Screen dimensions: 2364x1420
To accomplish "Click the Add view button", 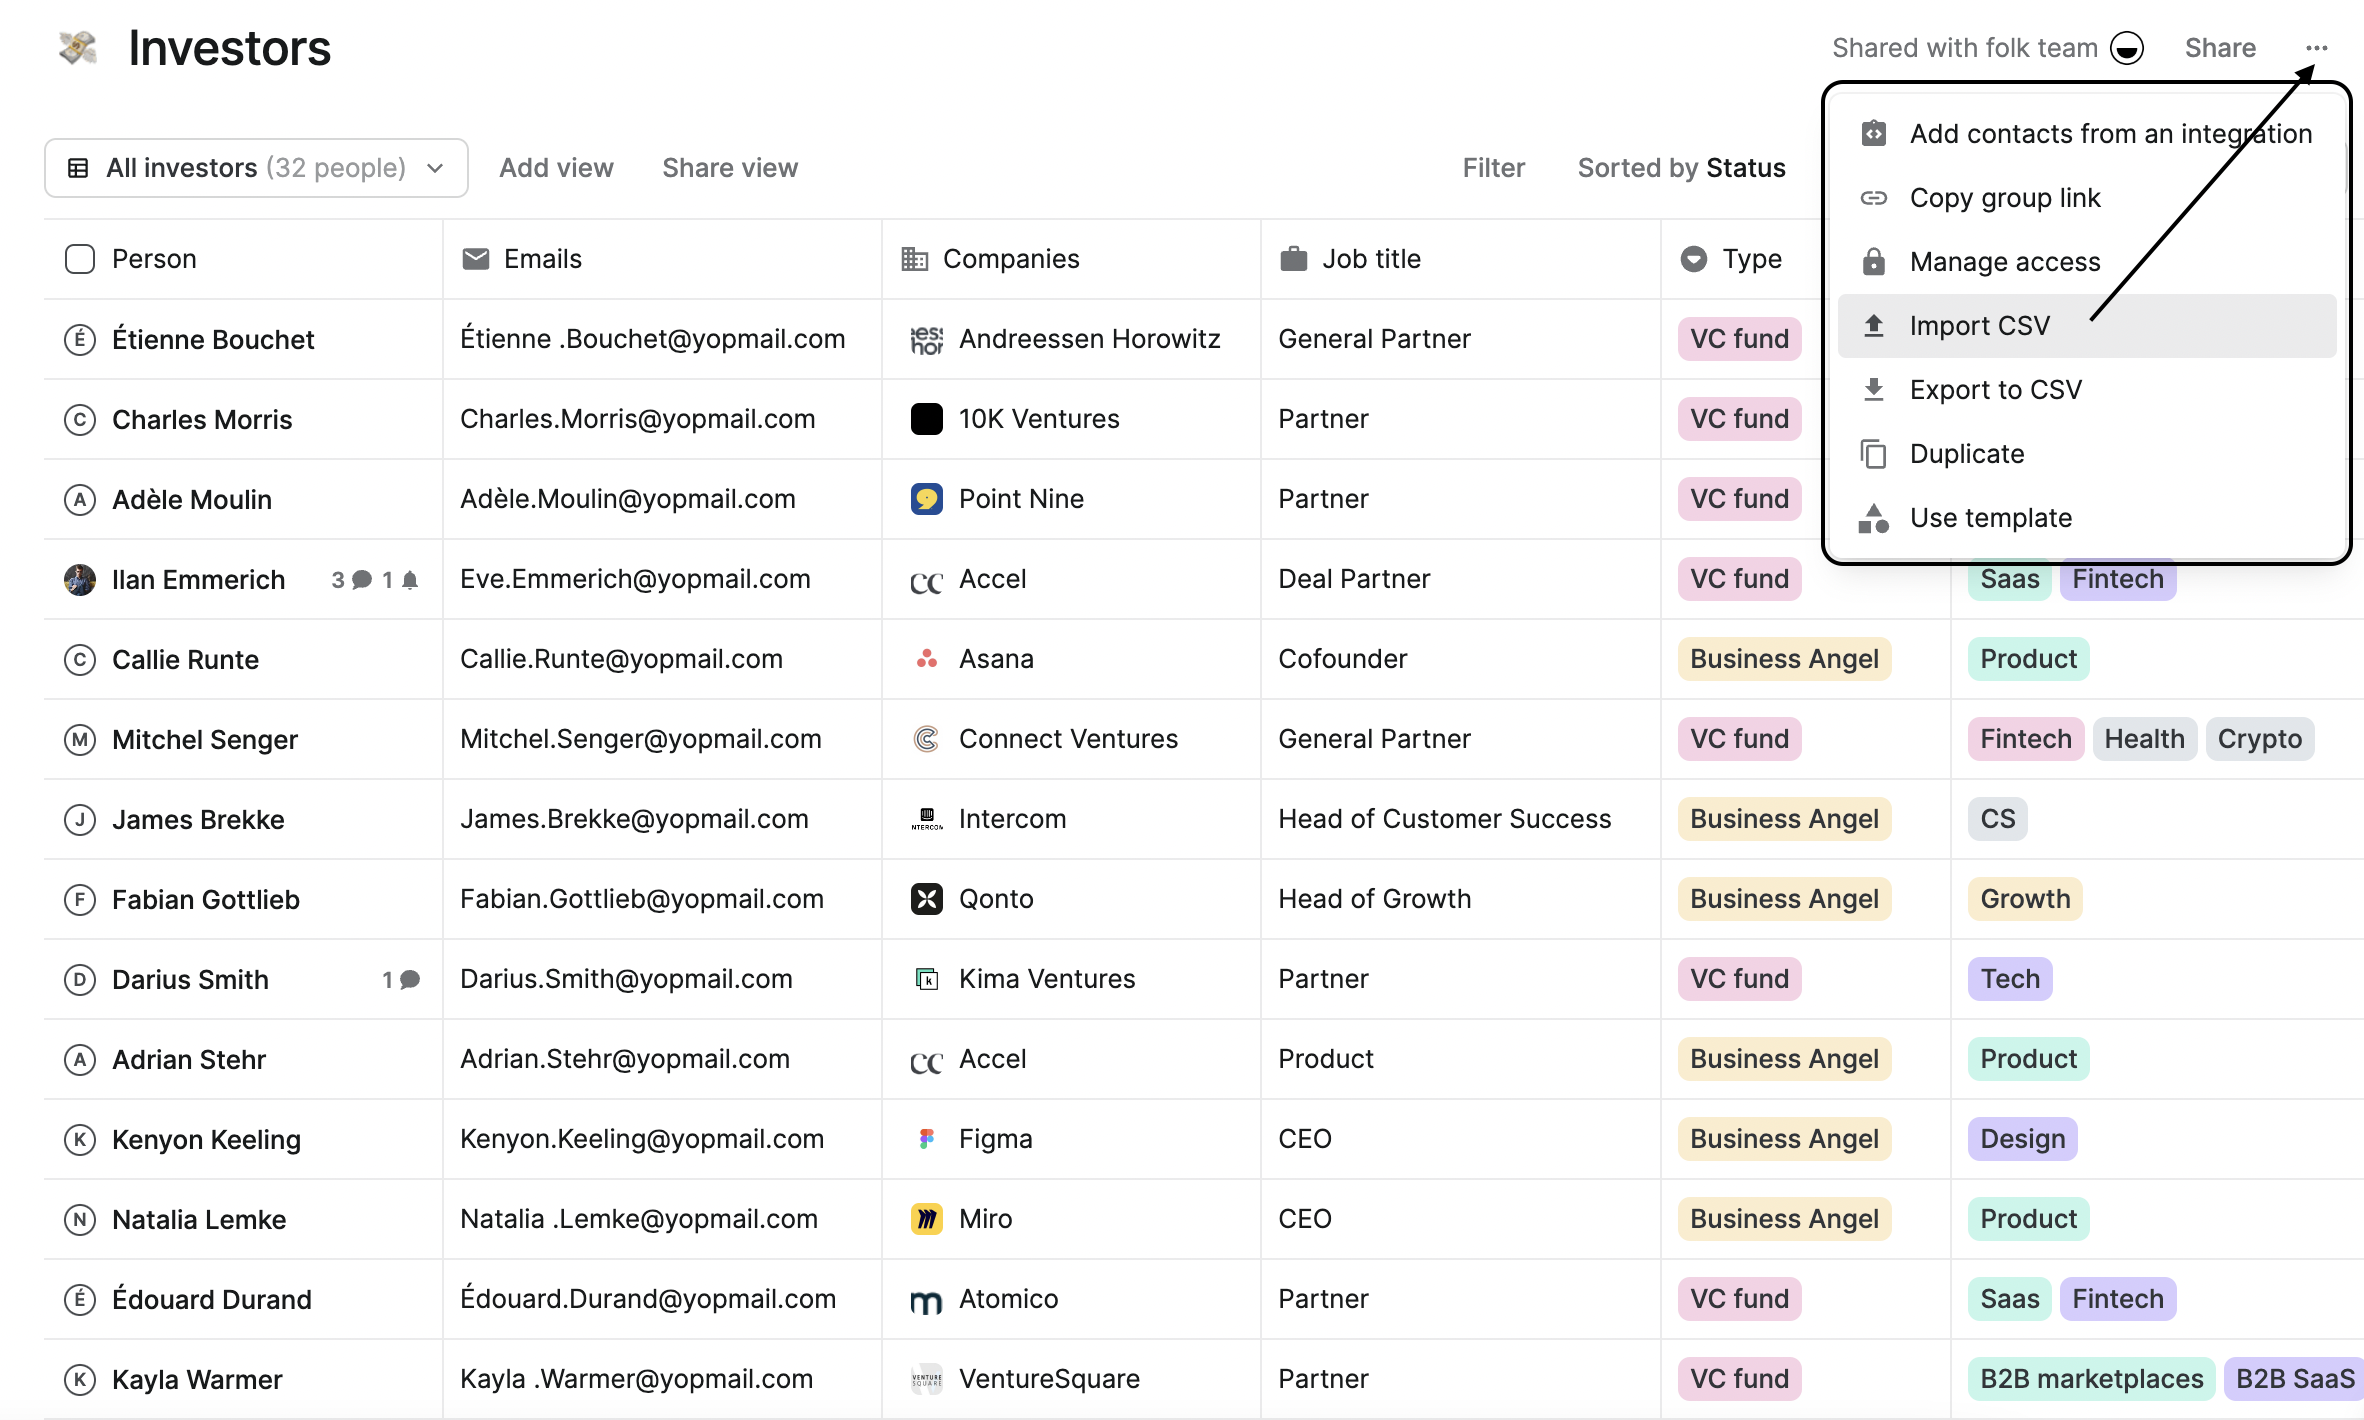I will coord(556,168).
